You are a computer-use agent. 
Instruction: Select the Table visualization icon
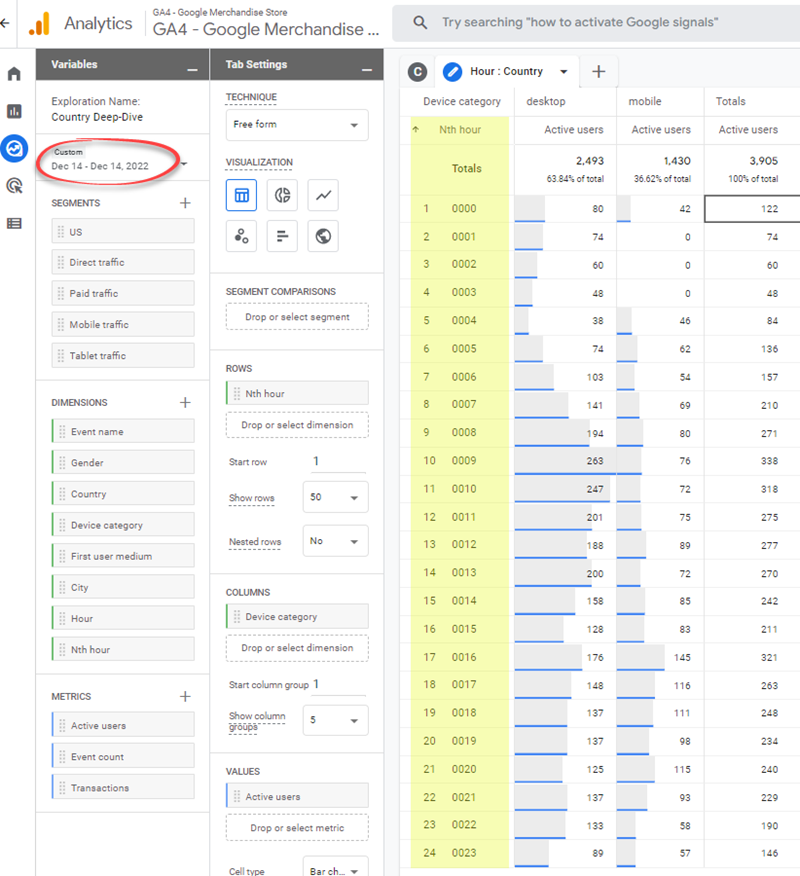[x=241, y=195]
